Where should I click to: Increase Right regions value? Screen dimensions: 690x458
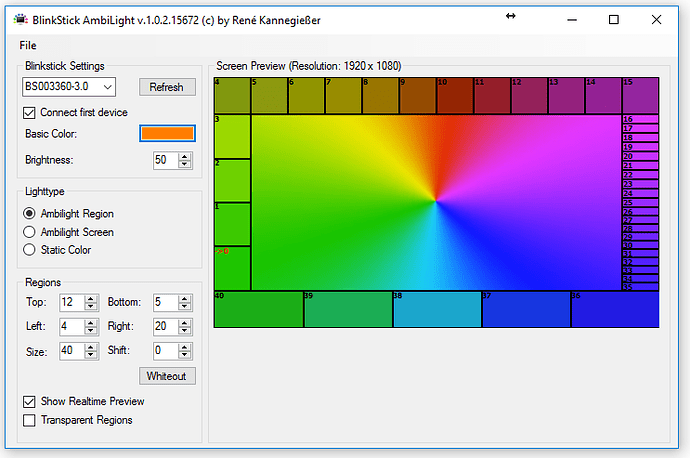point(185,322)
